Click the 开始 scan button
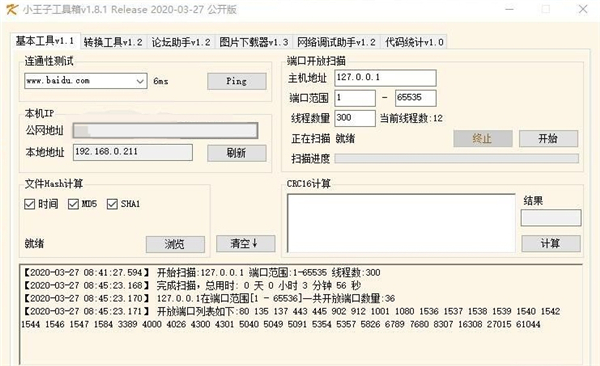Viewport: 600px width, 366px height. click(548, 139)
